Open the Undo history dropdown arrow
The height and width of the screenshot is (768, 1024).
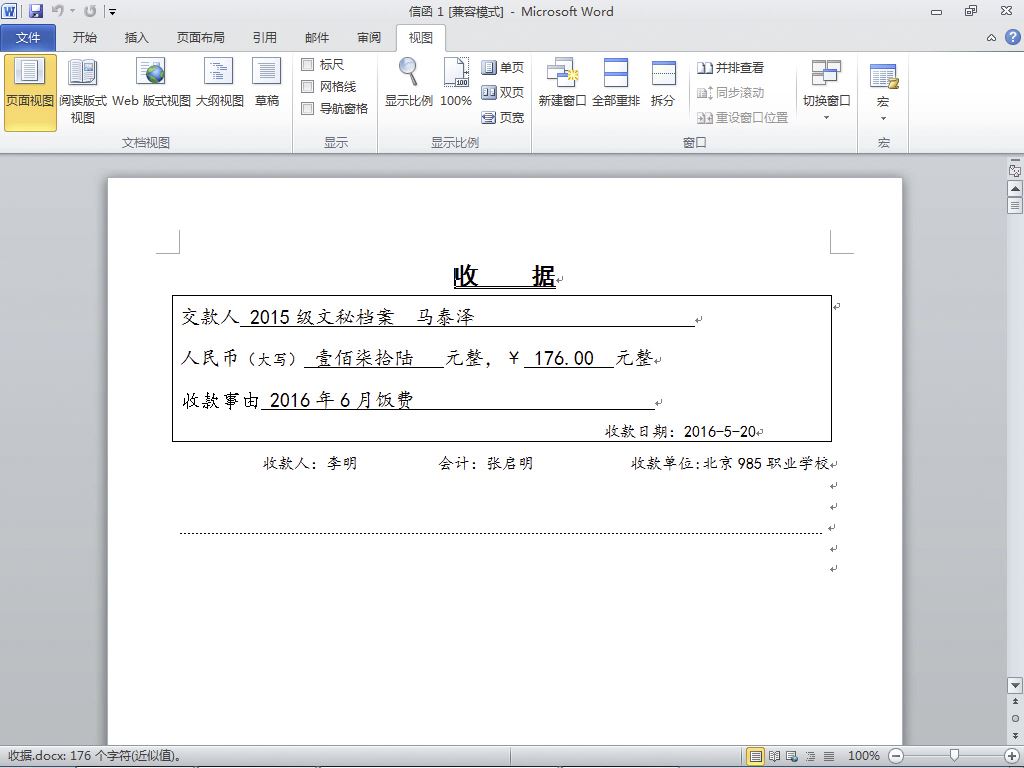point(72,11)
